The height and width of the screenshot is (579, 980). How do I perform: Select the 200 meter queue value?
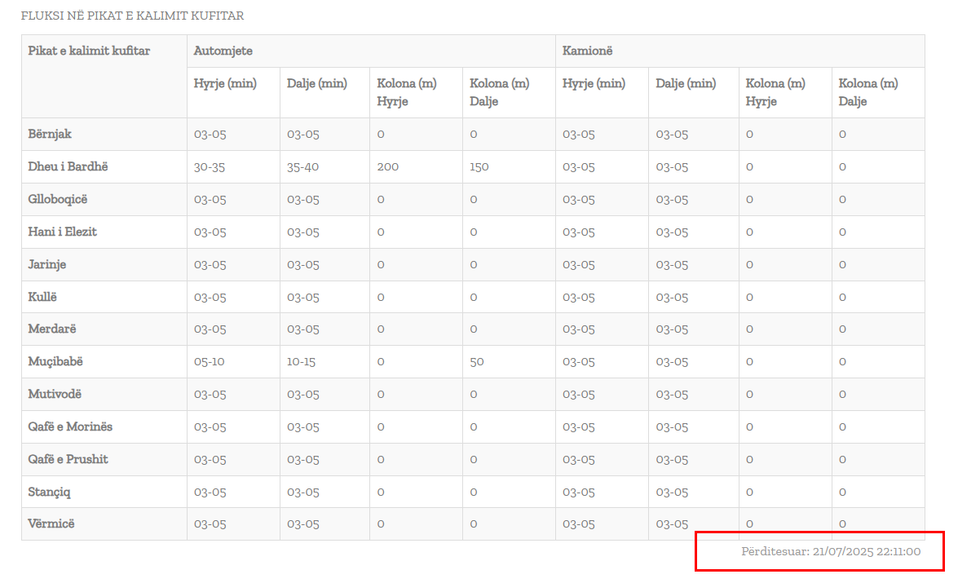tap(387, 167)
